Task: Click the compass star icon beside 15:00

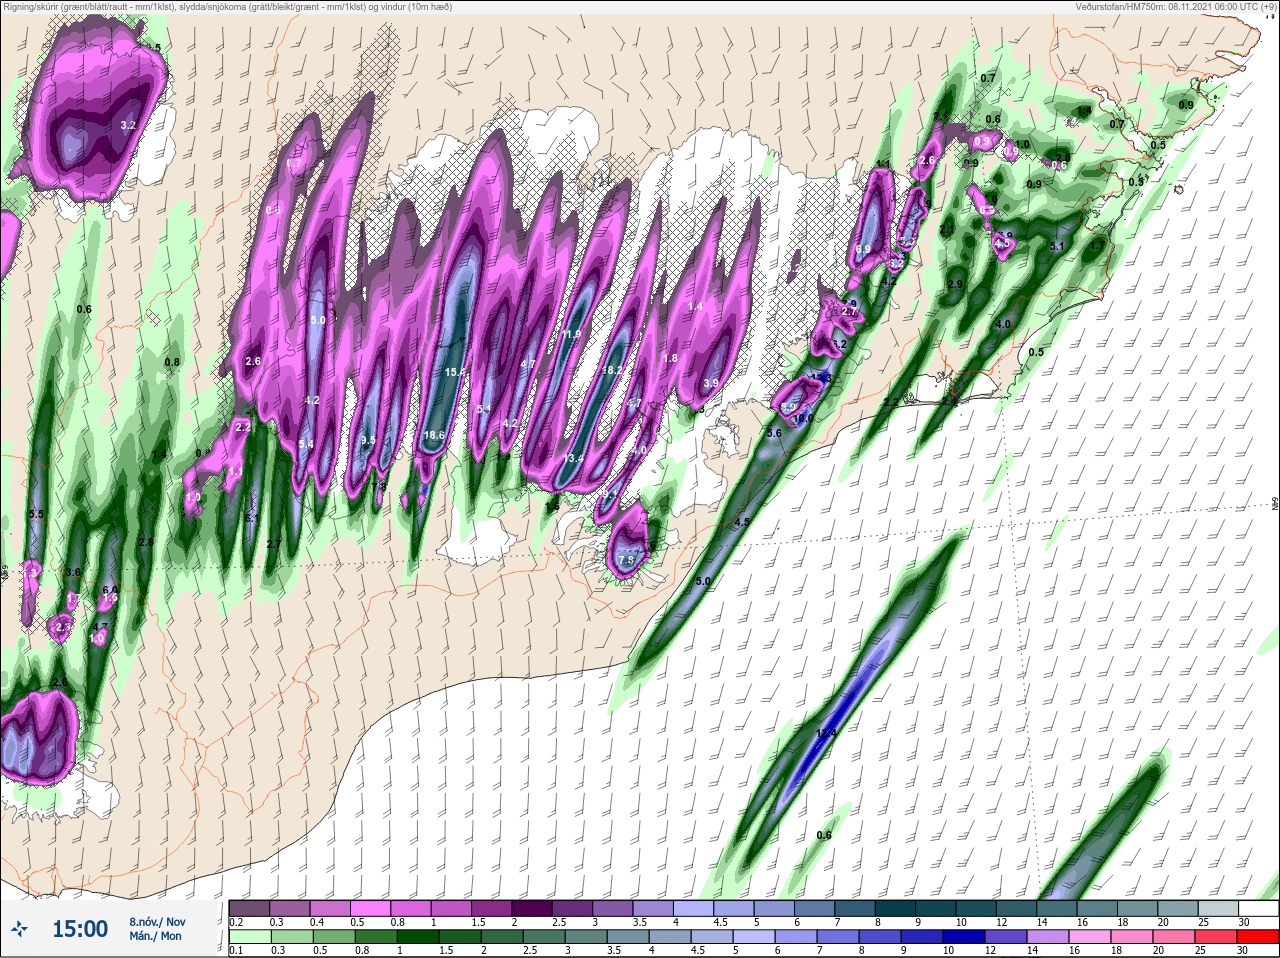Action: click(20, 929)
